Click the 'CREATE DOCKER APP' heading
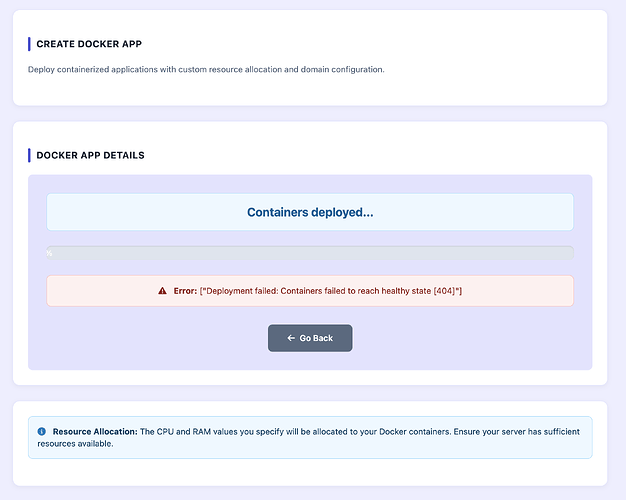The height and width of the screenshot is (500, 626). (89, 44)
